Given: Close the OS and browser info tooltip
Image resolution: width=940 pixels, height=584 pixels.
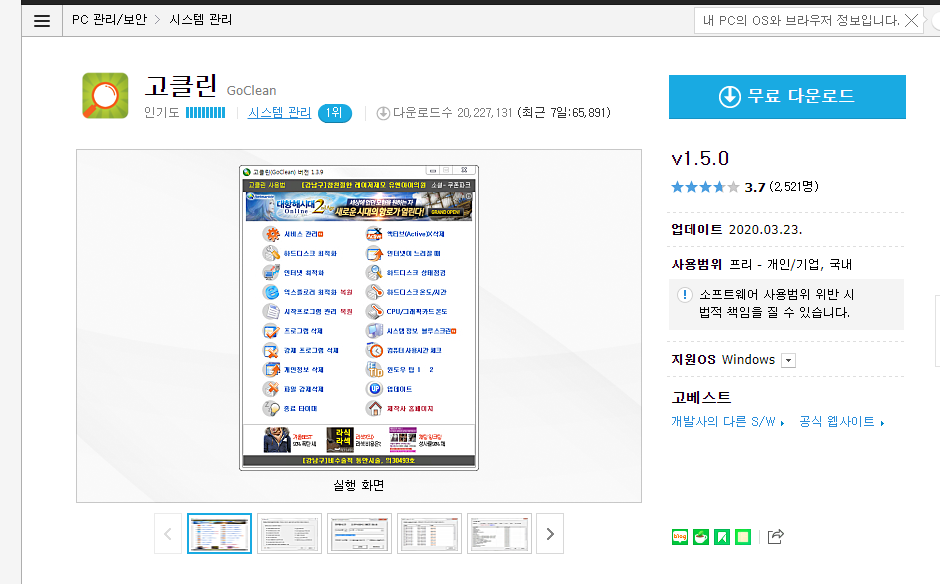Looking at the screenshot, I should [x=911, y=21].
